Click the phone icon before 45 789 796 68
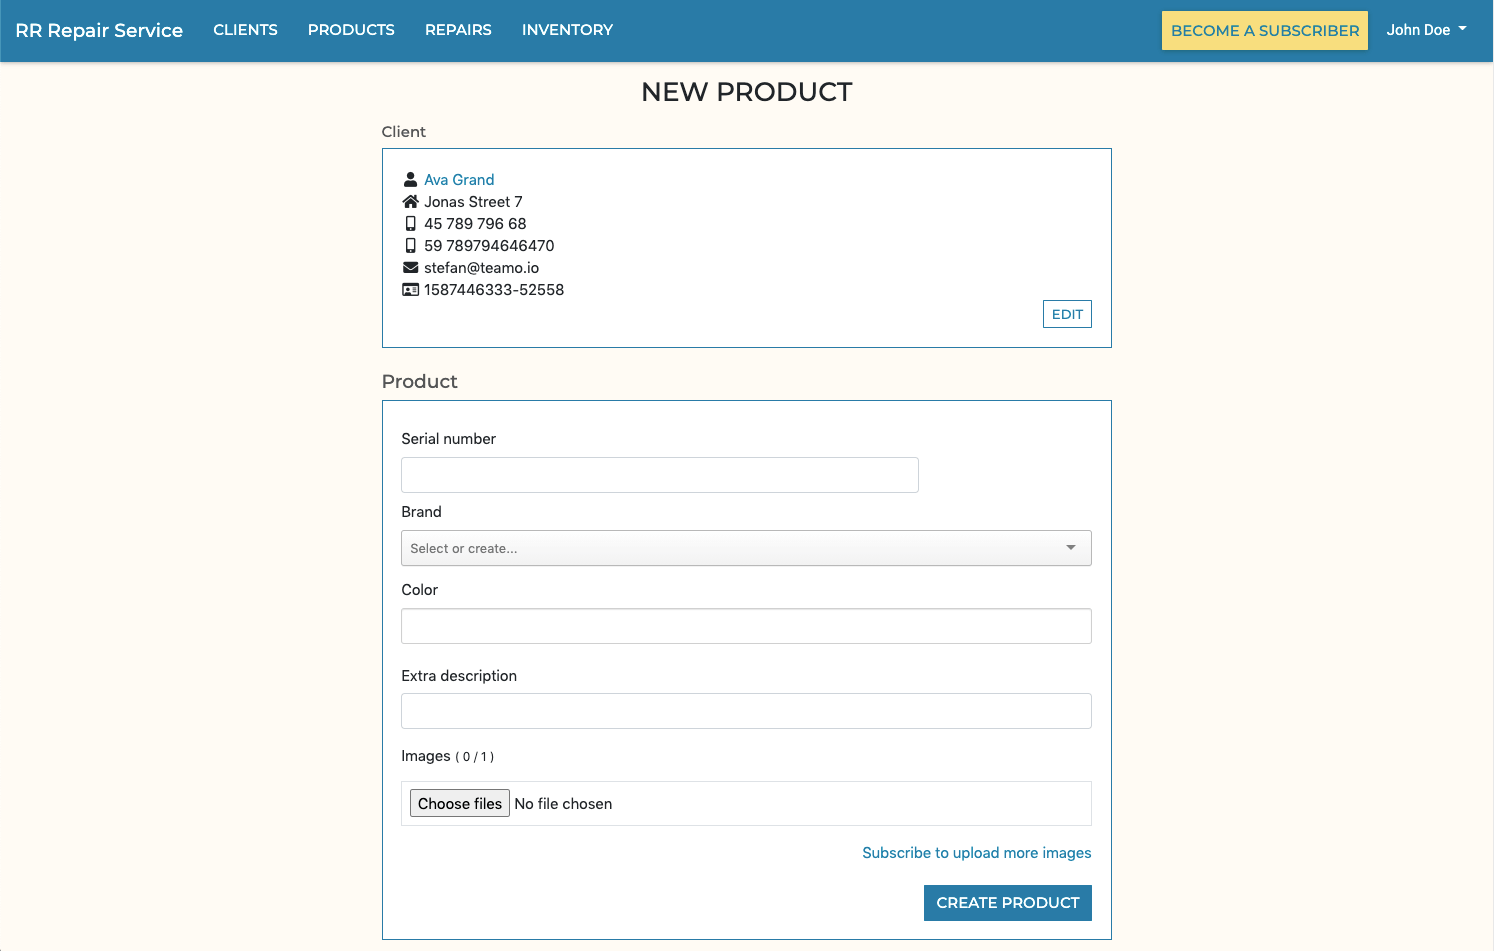The width and height of the screenshot is (1494, 951). point(410,223)
